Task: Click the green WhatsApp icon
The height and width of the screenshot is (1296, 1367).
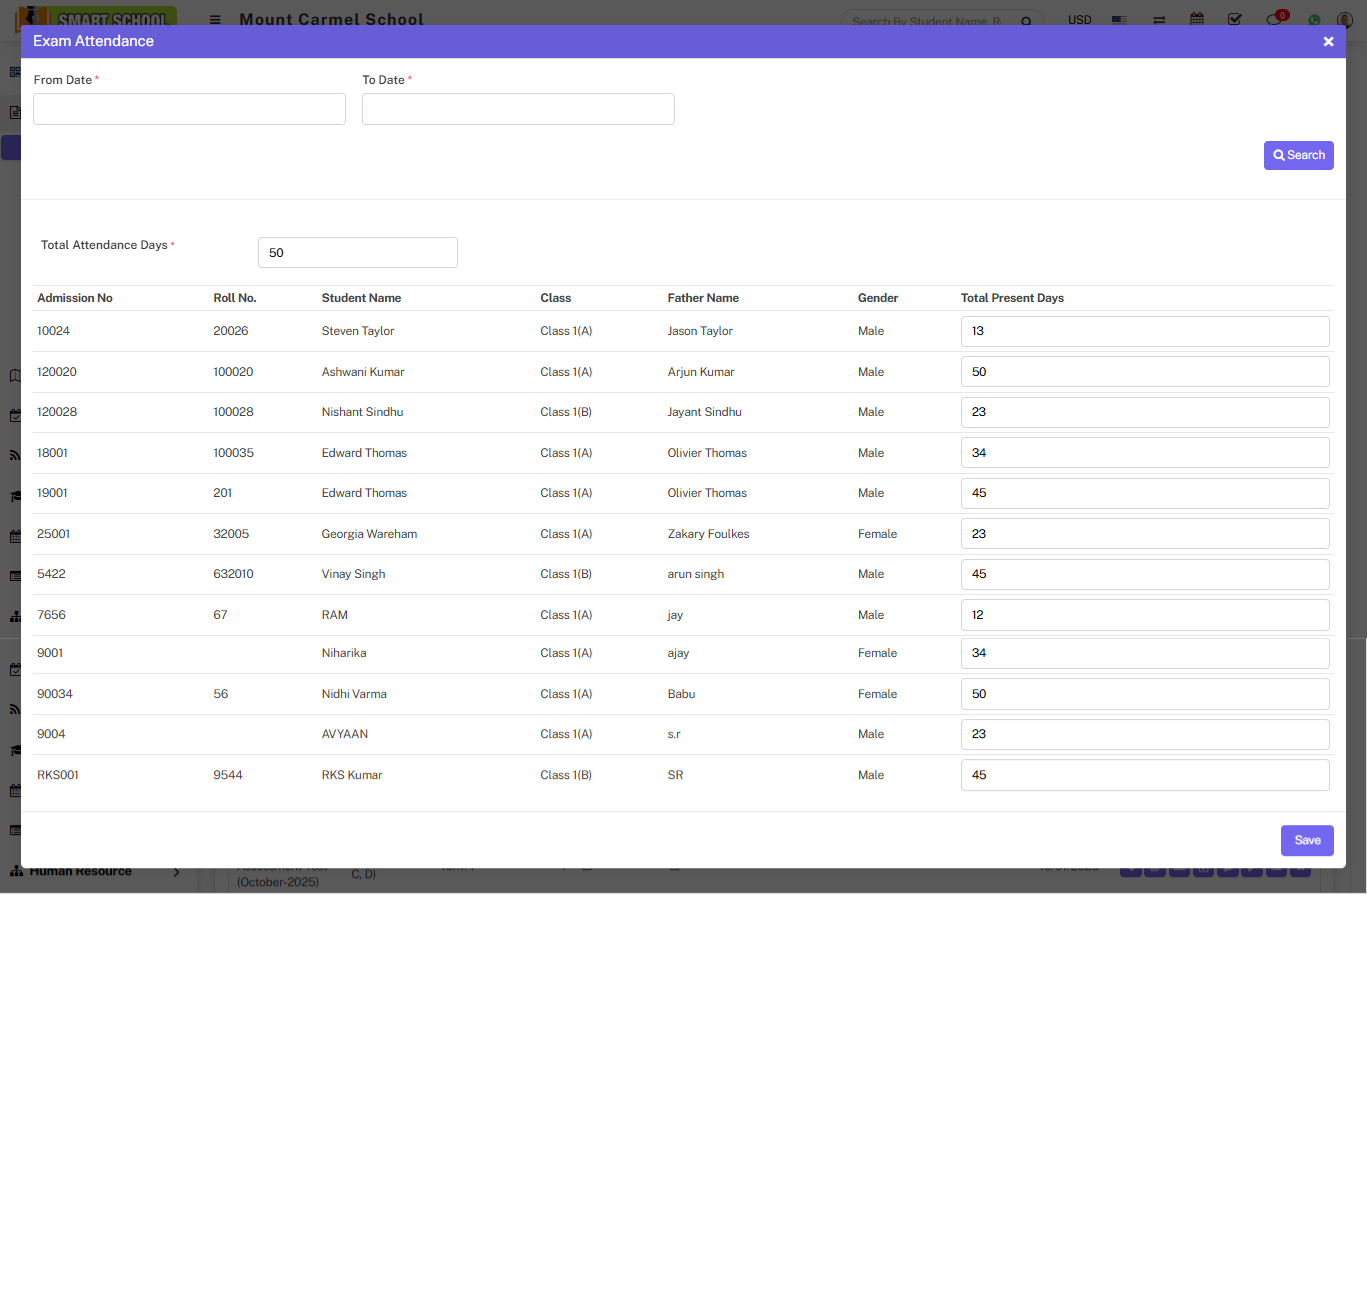Action: coord(1314,20)
